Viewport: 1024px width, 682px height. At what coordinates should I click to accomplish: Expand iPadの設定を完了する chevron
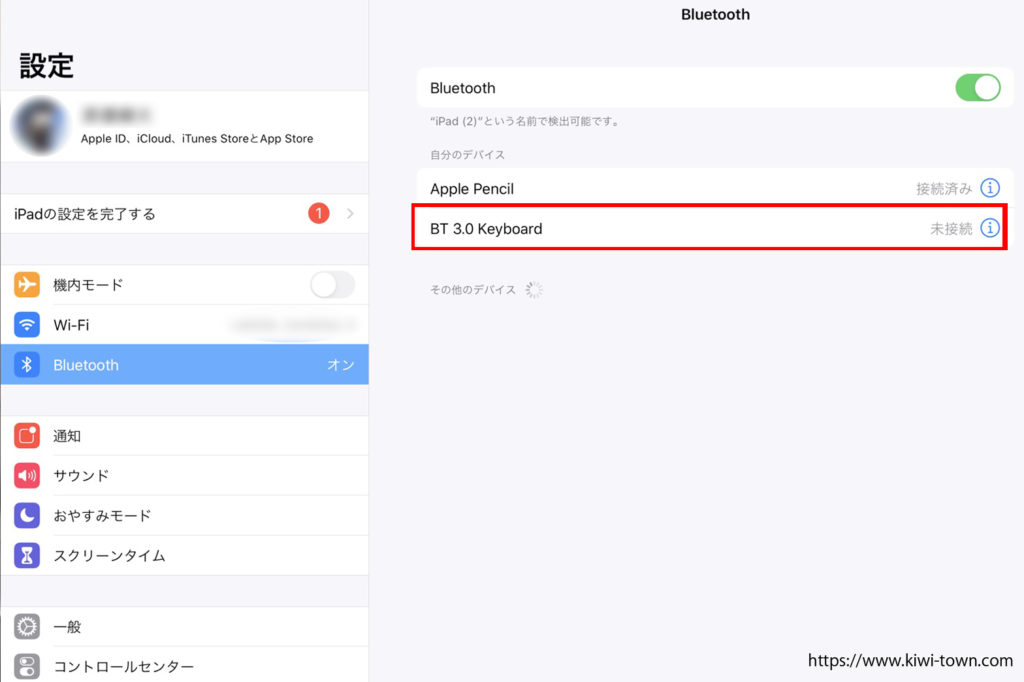[351, 214]
